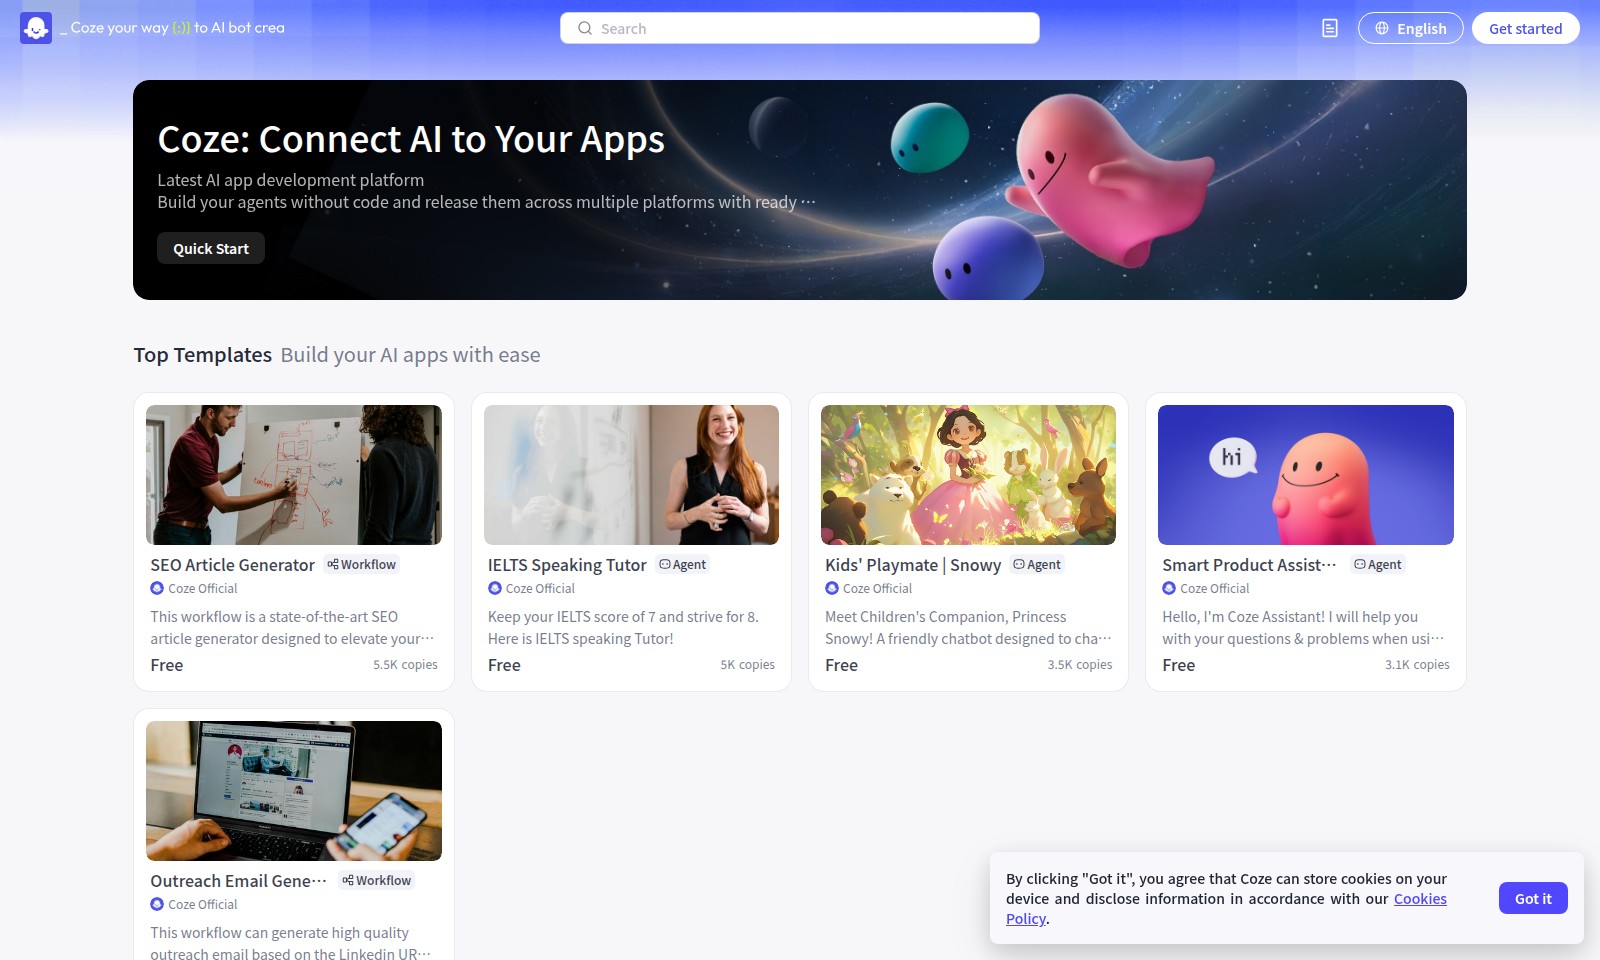
Task: Click Coze Official badge icon under SEO Article Generator
Action: [x=157, y=588]
